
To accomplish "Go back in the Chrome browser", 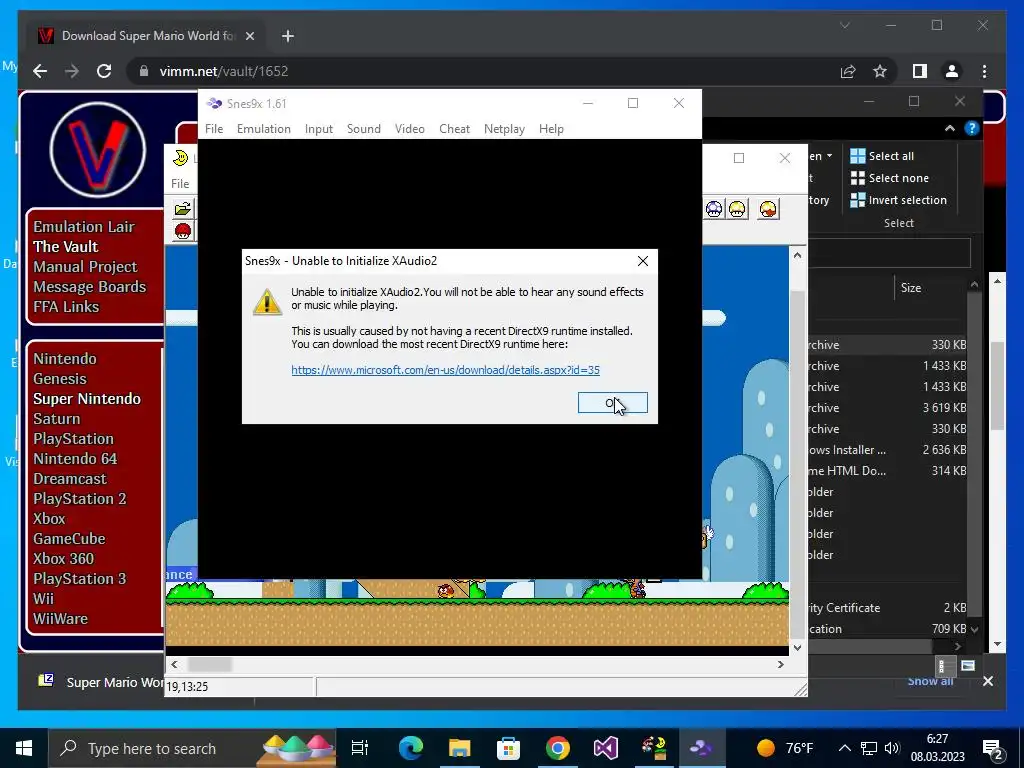I will (40, 71).
